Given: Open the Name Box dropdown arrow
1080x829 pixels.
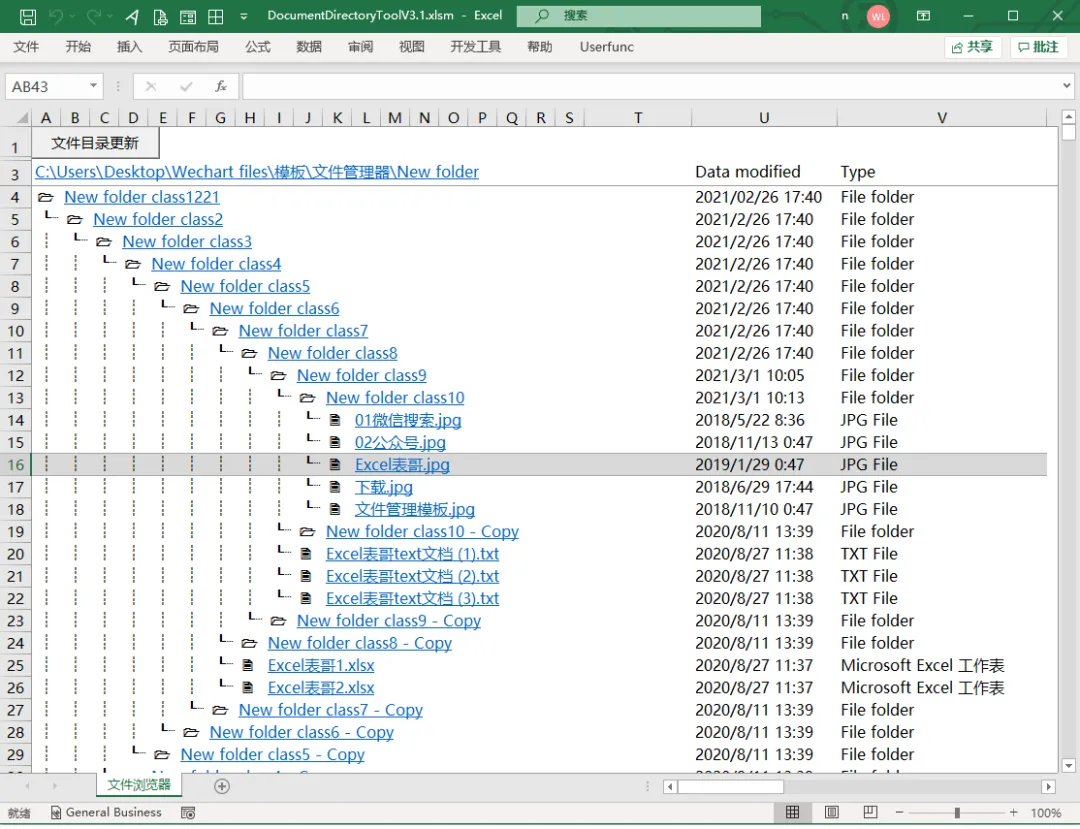Looking at the screenshot, I should (93, 86).
